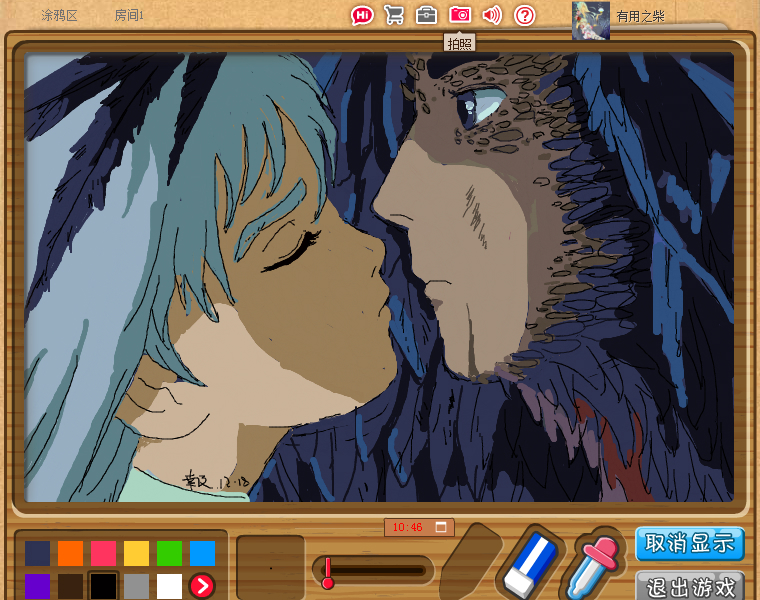Adjust the brush size slider handle
This screenshot has width=760, height=600.
(328, 573)
